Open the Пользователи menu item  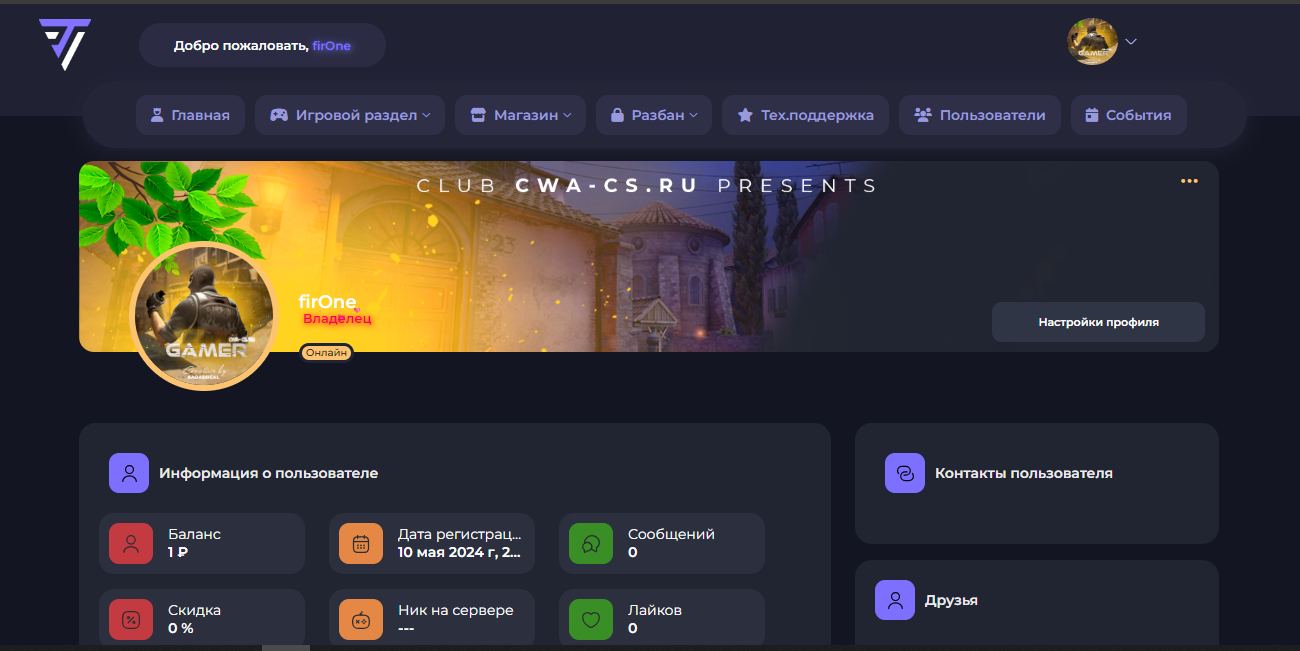point(980,115)
